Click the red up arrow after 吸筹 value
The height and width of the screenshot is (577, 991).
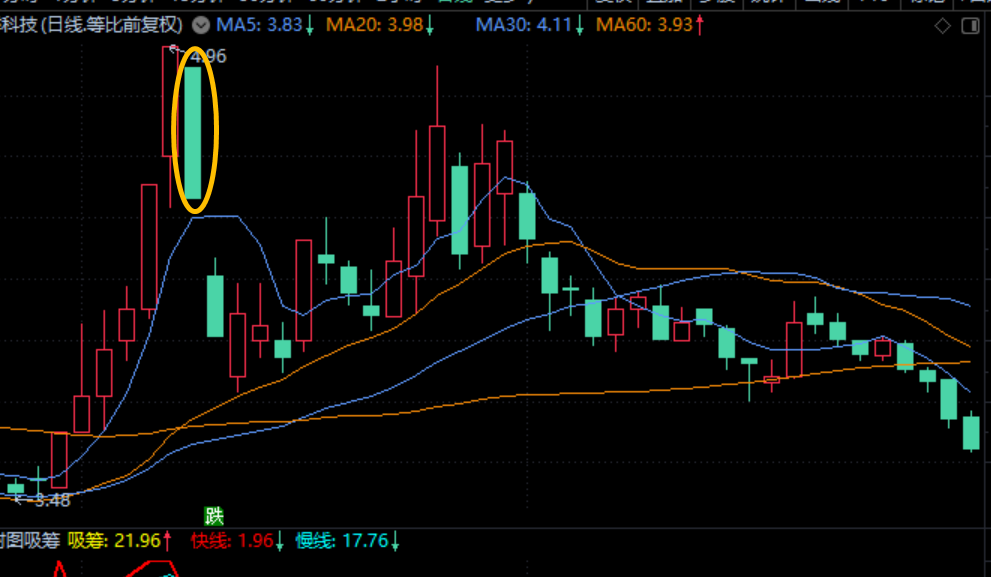pos(168,541)
